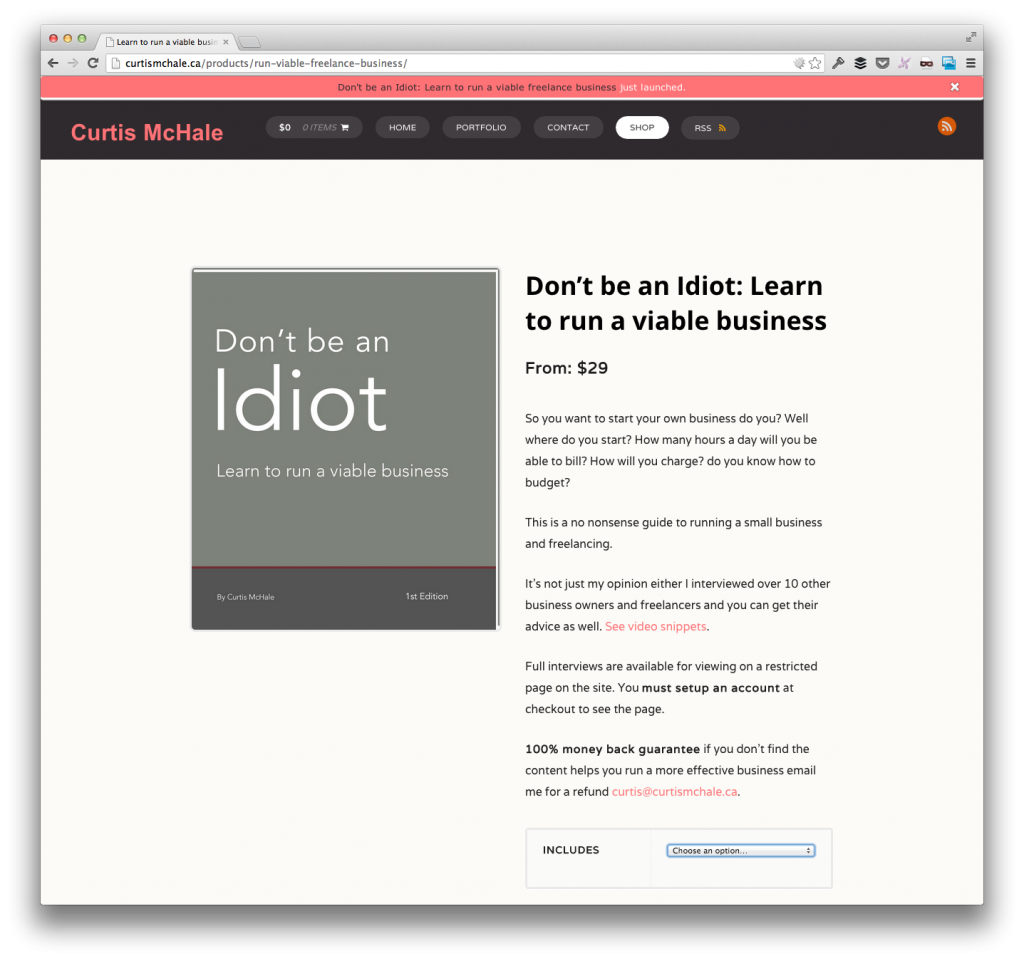This screenshot has height=961, width=1024.
Task: Click the 'just launched.' banner text
Action: point(652,87)
